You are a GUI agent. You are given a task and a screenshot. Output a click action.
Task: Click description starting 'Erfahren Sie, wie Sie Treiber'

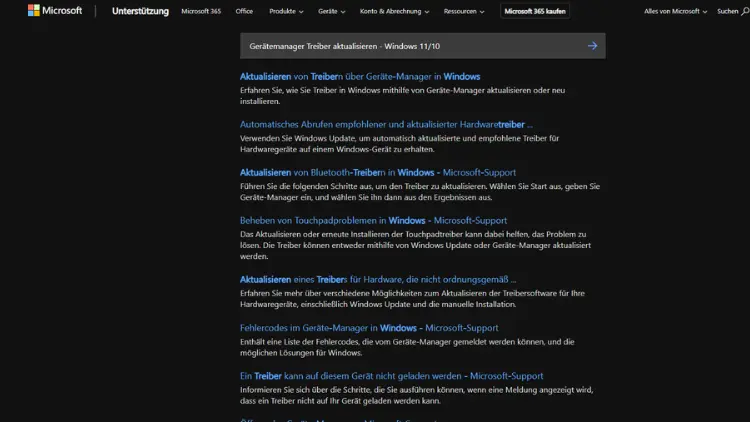click(x=402, y=96)
